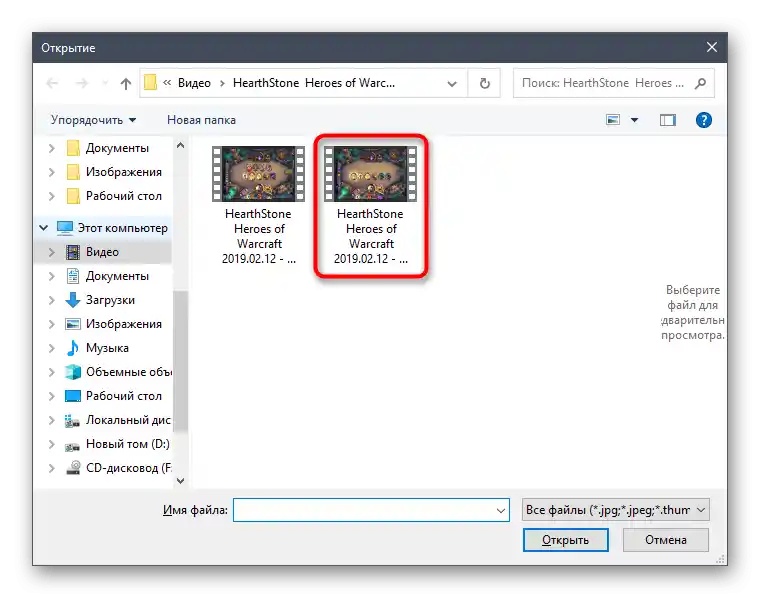Expand the Музыка node
Image resolution: width=760 pixels, height=598 pixels.
click(x=51, y=348)
